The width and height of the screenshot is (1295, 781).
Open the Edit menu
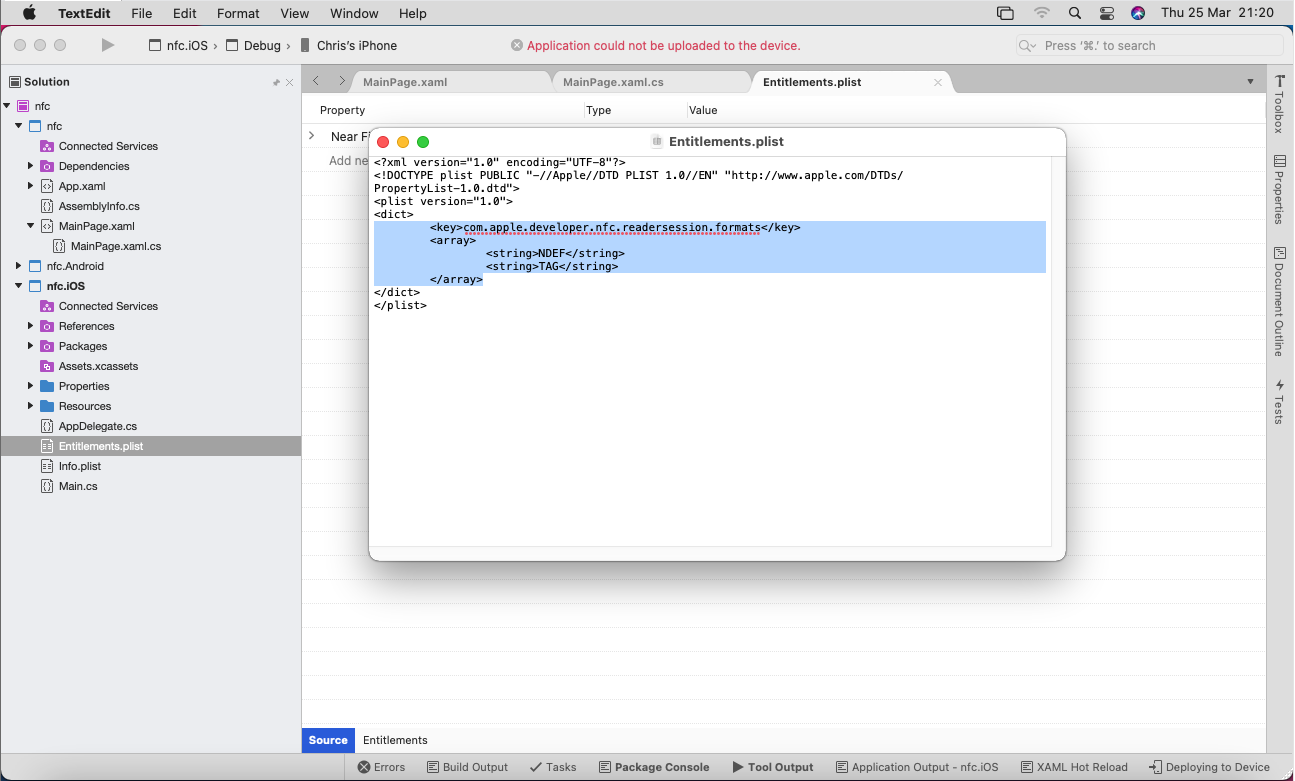185,13
